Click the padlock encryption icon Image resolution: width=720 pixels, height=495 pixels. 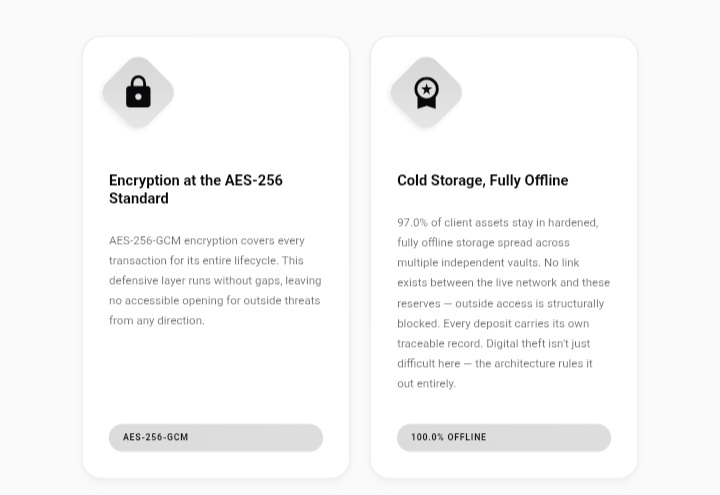[x=138, y=92]
